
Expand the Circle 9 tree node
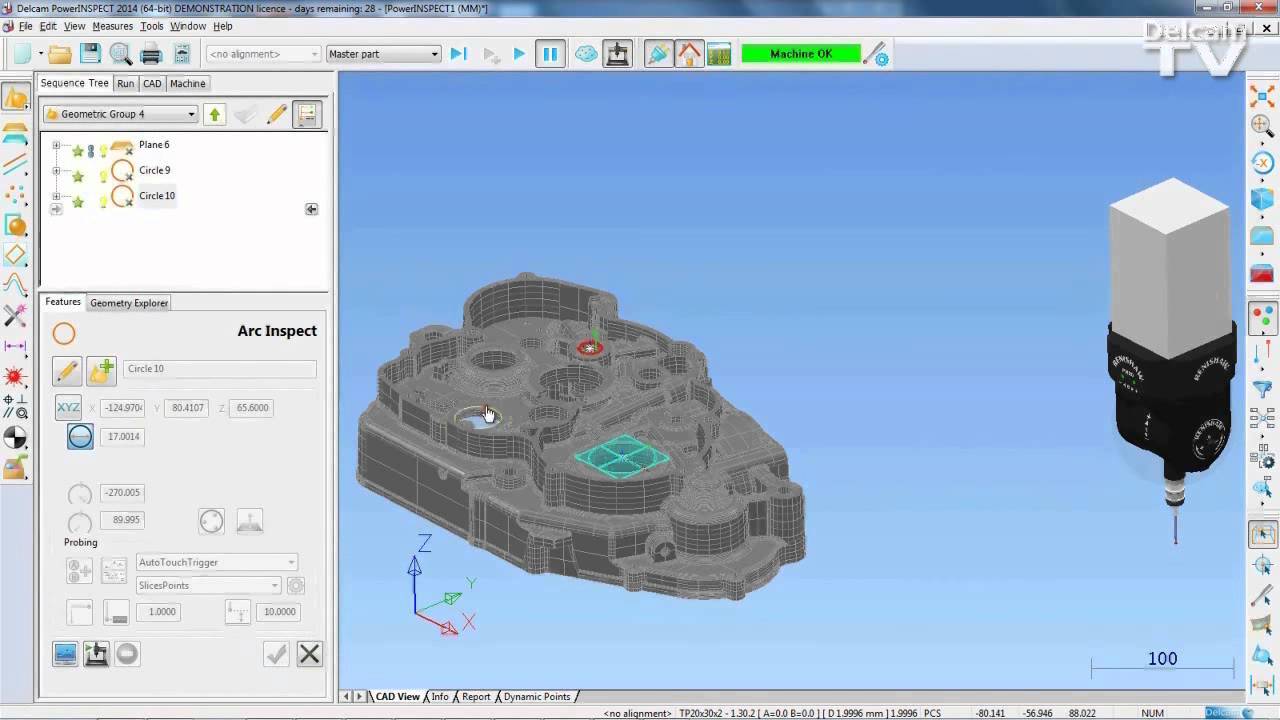56,171
